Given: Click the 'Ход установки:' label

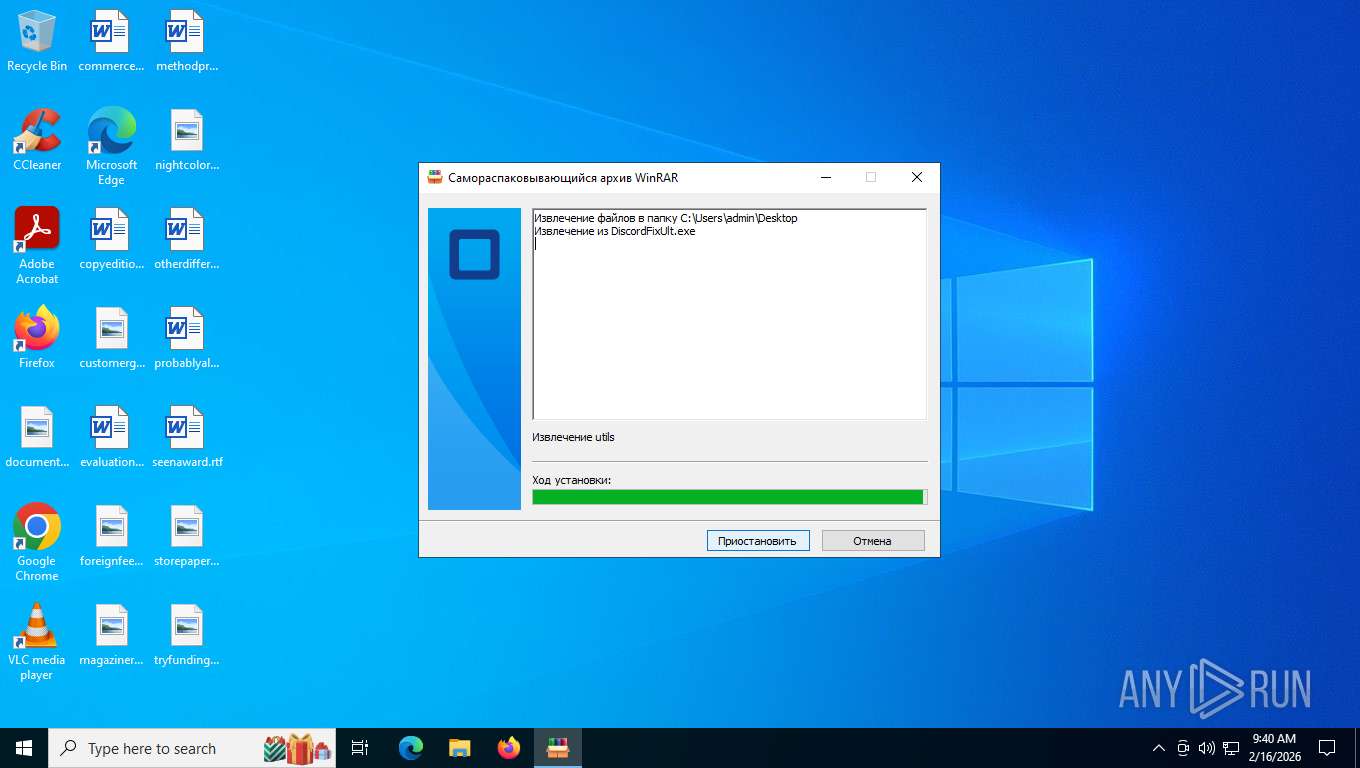Looking at the screenshot, I should [572, 480].
